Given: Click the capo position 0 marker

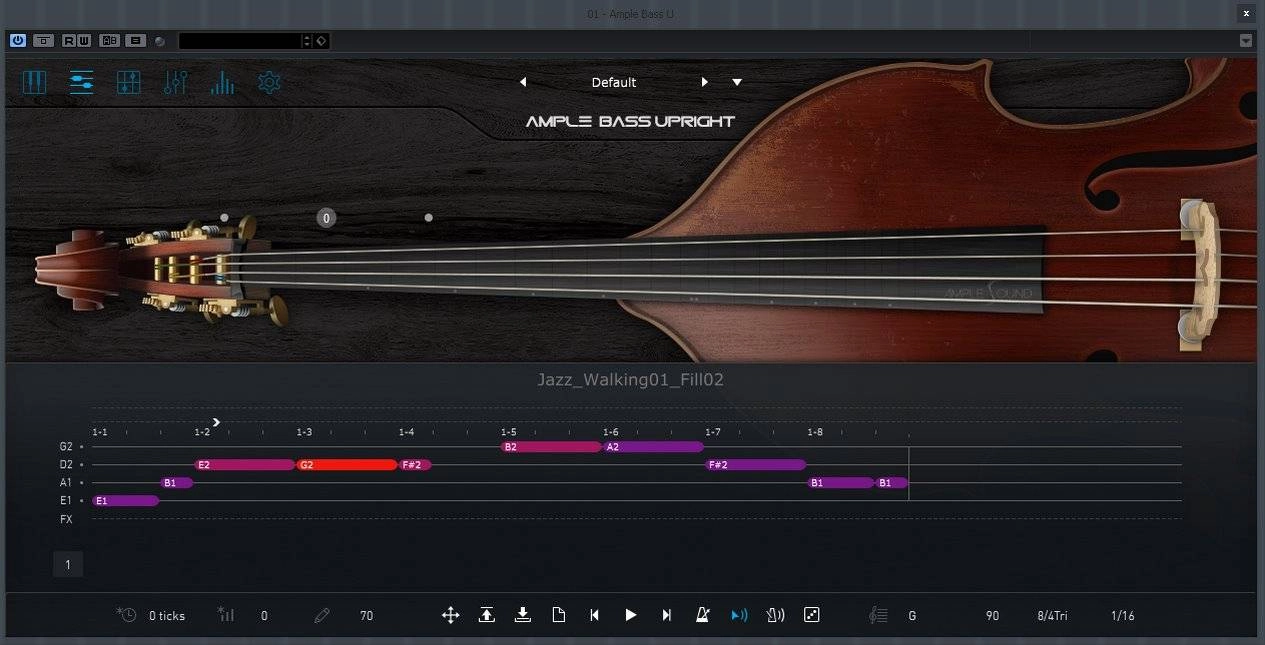Looking at the screenshot, I should click(326, 217).
